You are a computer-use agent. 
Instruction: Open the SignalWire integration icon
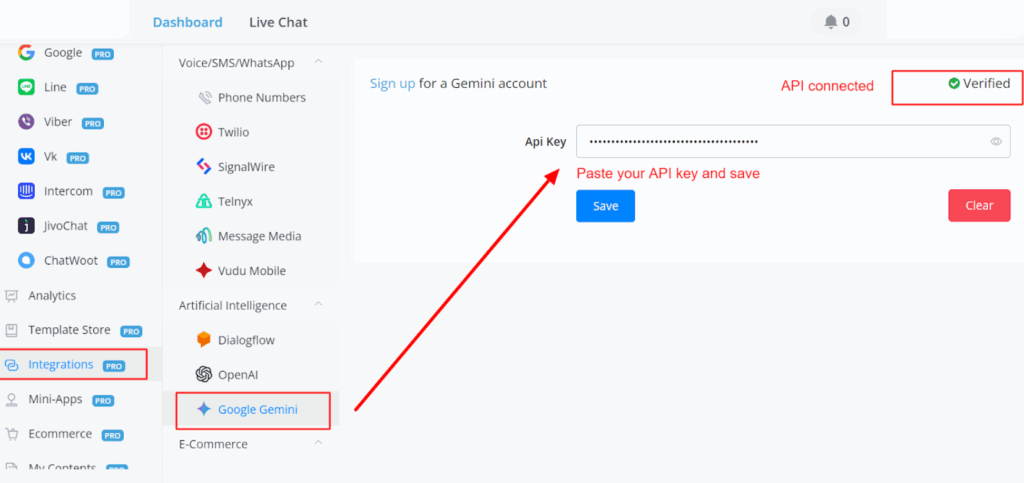[204, 167]
